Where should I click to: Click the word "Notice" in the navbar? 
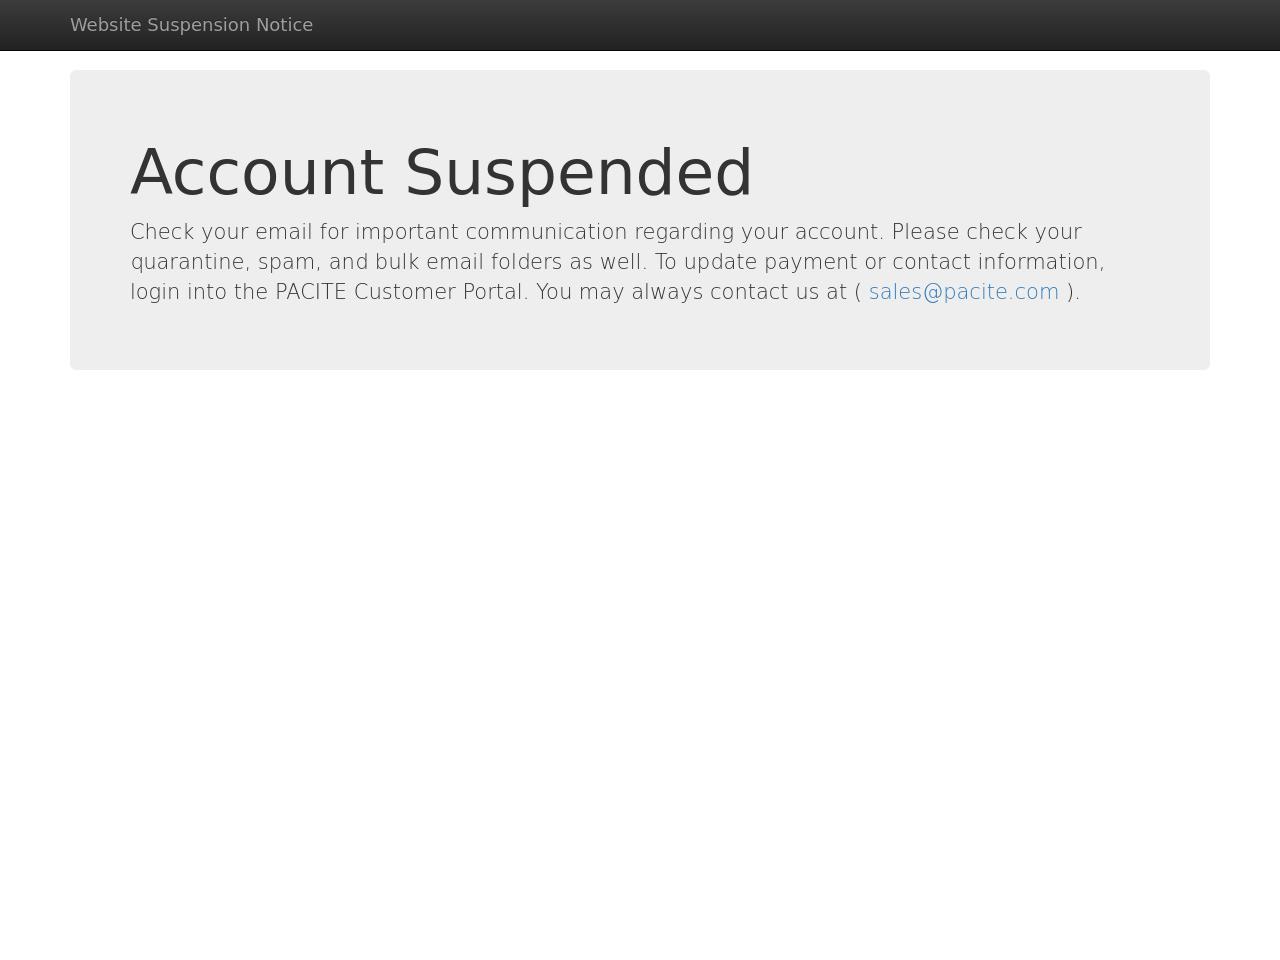pos(284,25)
